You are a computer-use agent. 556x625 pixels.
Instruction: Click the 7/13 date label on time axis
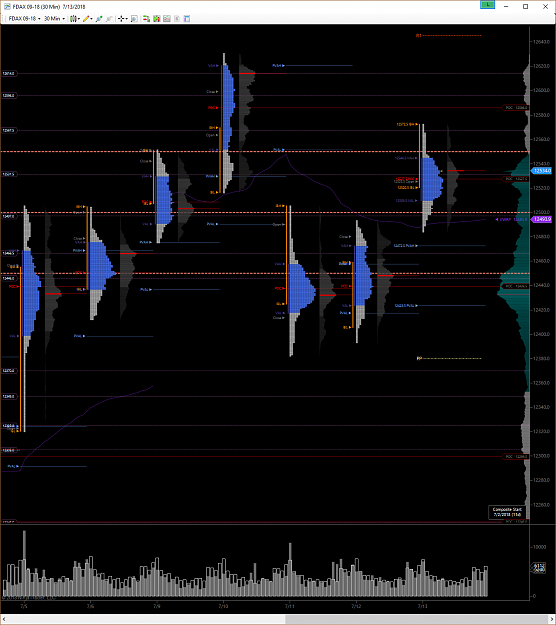(422, 606)
